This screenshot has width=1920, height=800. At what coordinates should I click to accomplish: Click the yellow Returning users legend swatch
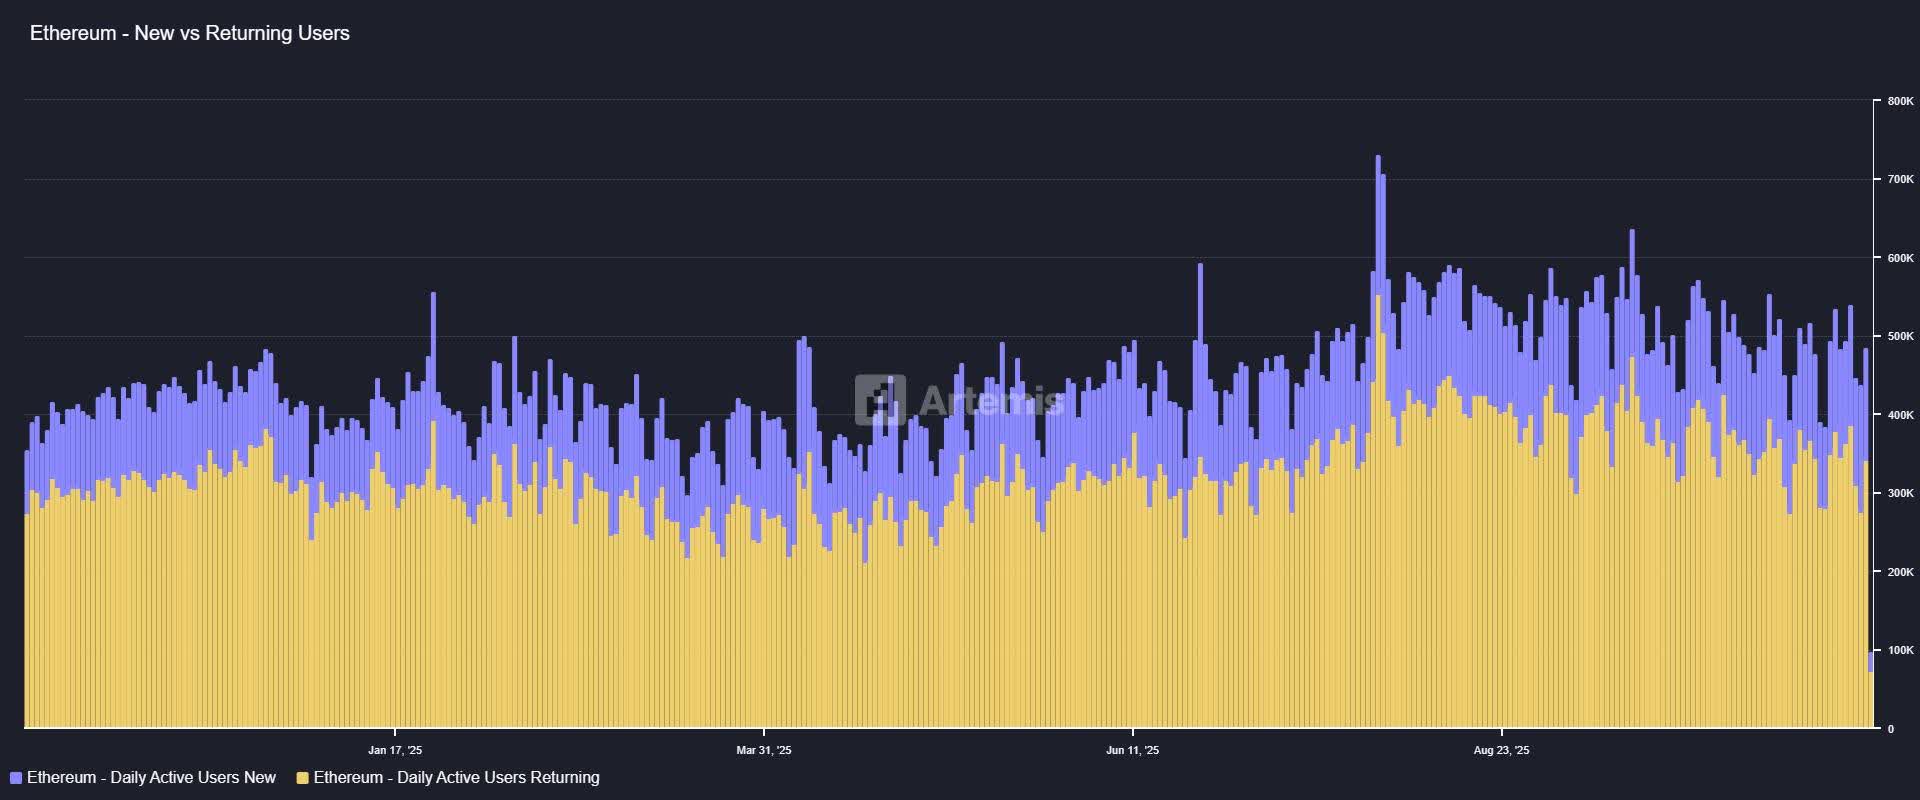pyautogui.click(x=303, y=778)
